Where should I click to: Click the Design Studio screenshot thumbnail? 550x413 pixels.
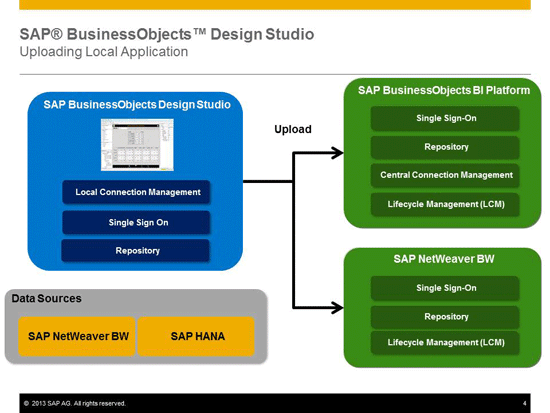coord(137,145)
